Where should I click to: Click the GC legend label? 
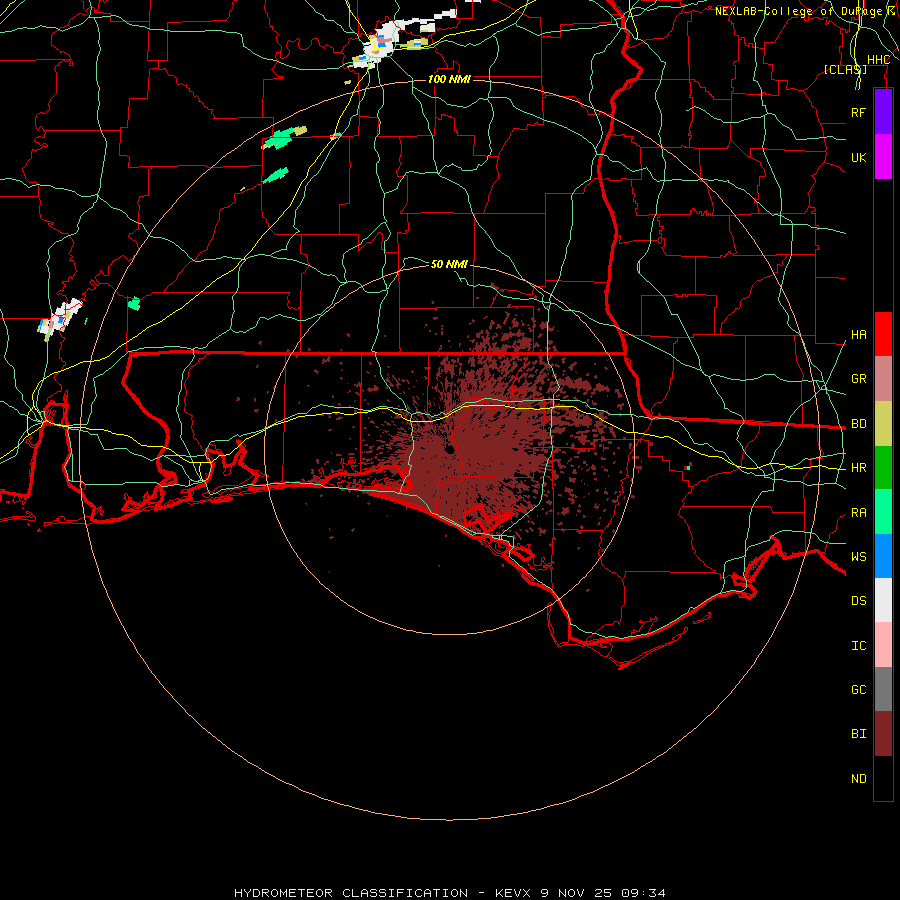(858, 690)
